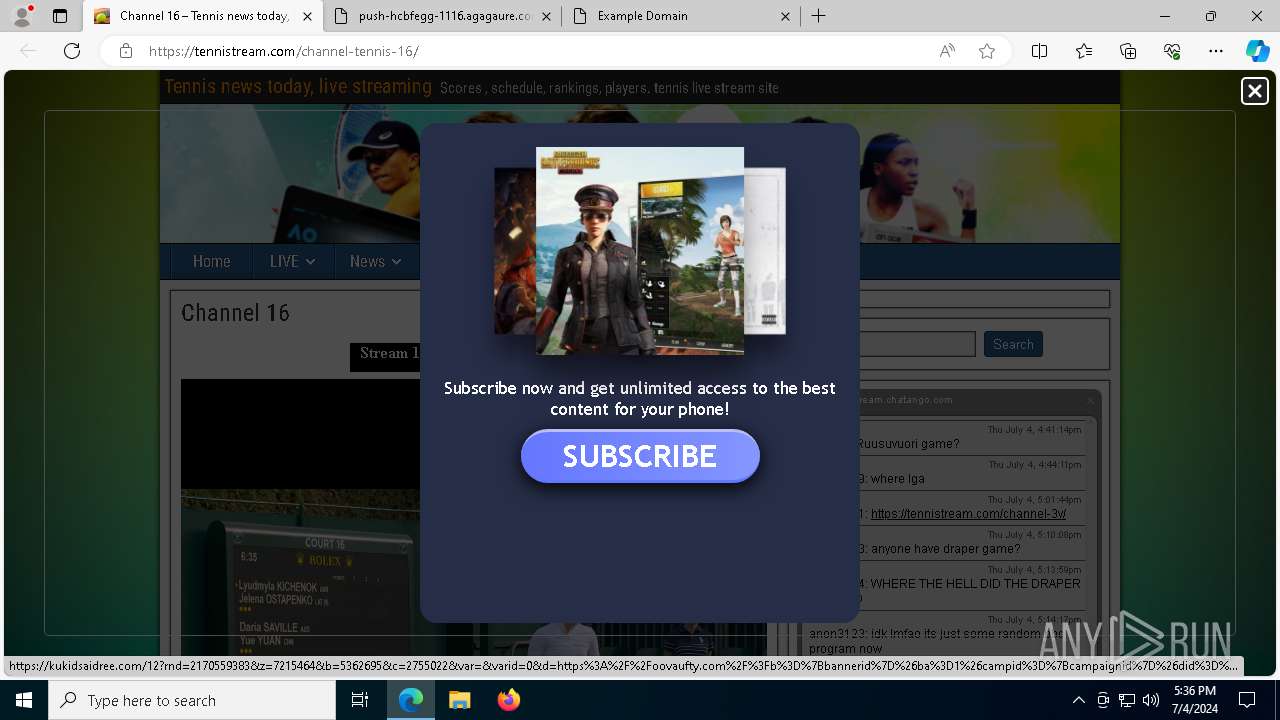Image resolution: width=1280 pixels, height=720 pixels.
Task: Close the push-hcbfegg-1116 tab
Action: 546,16
